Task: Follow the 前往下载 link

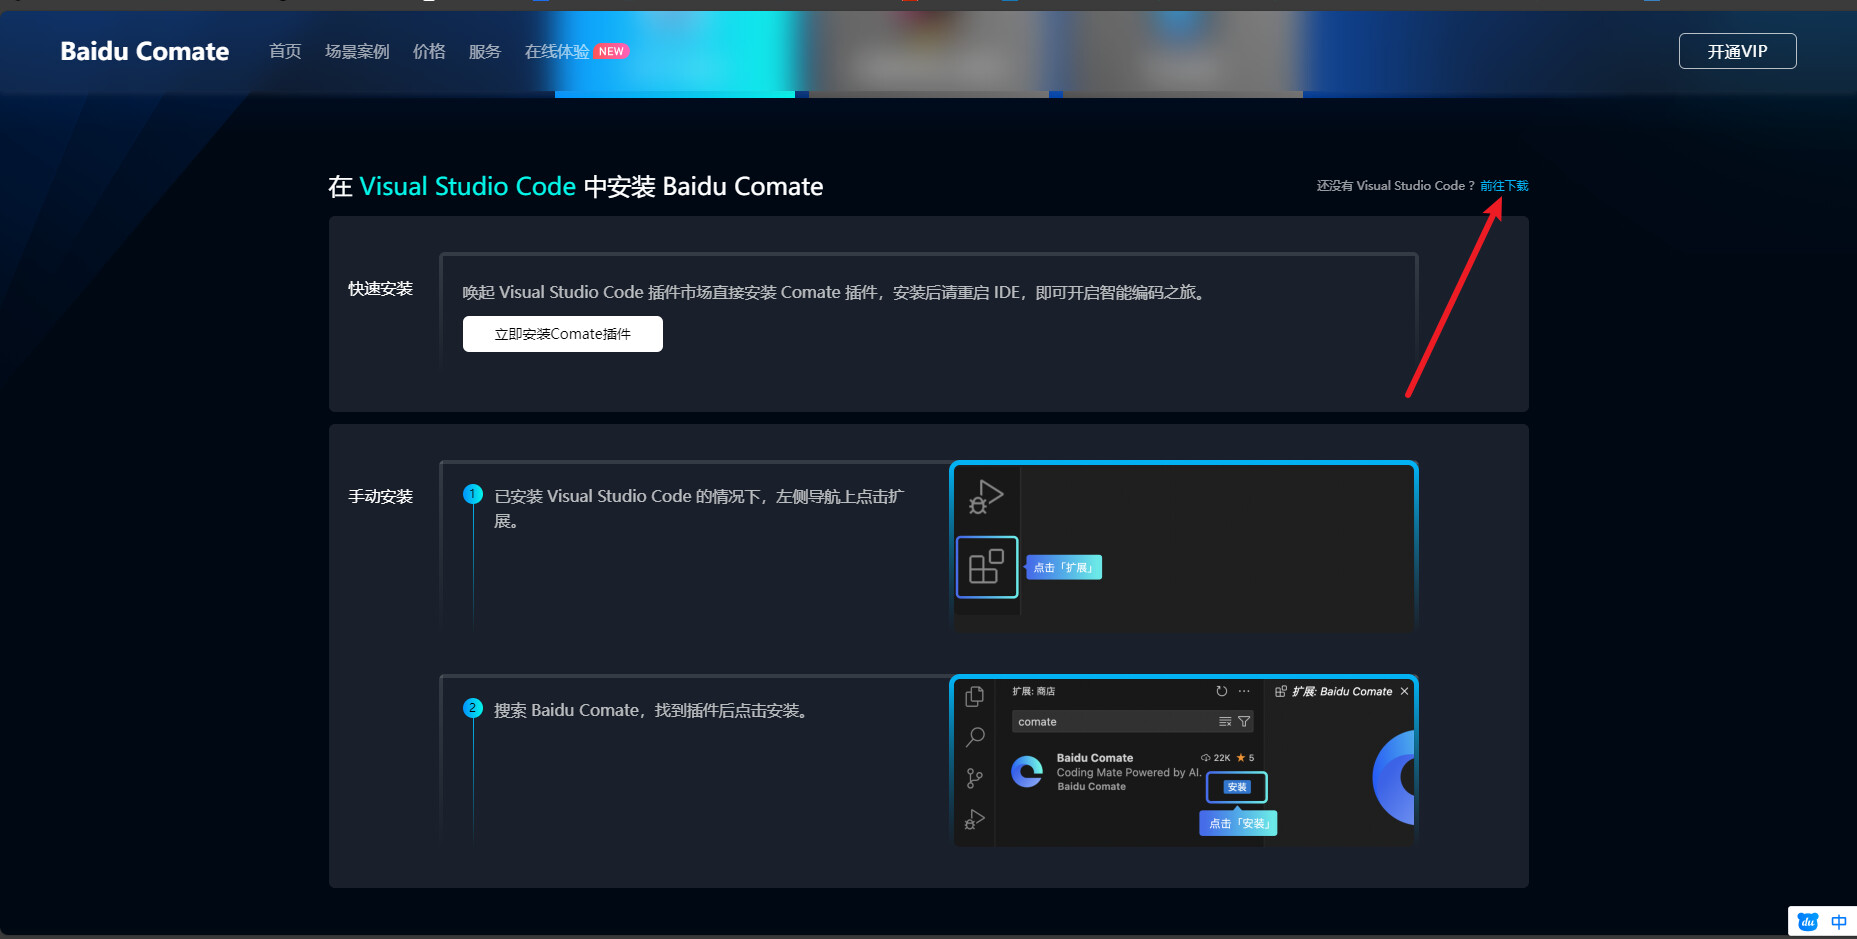Action: [1504, 186]
